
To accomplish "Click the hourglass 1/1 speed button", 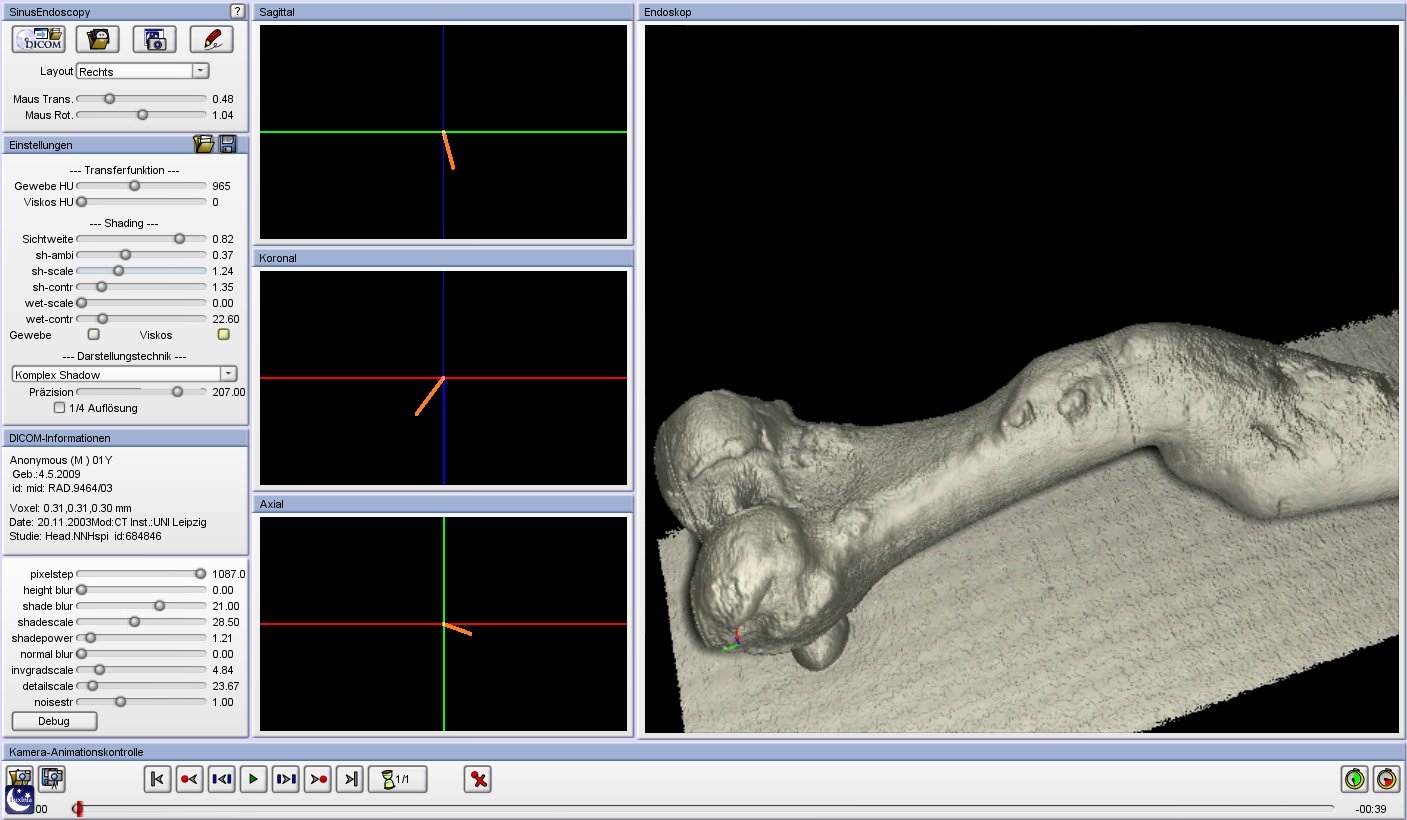I will coord(398,779).
